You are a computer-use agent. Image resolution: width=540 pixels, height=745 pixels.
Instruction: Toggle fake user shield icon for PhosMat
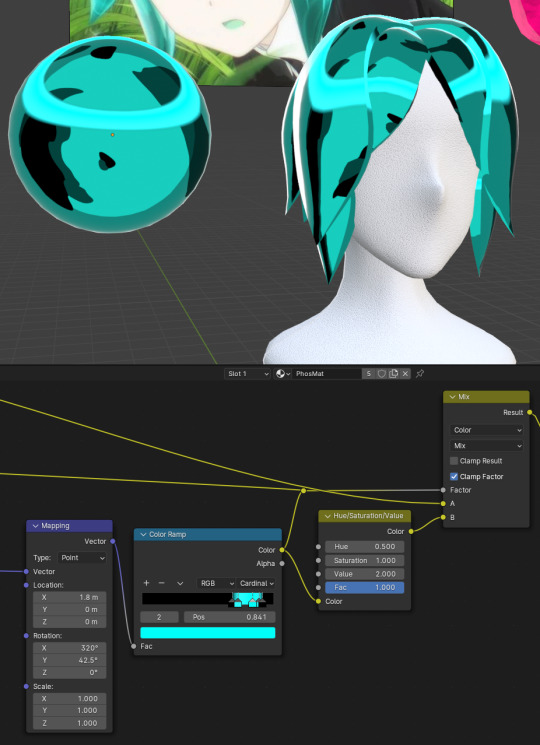(x=381, y=374)
